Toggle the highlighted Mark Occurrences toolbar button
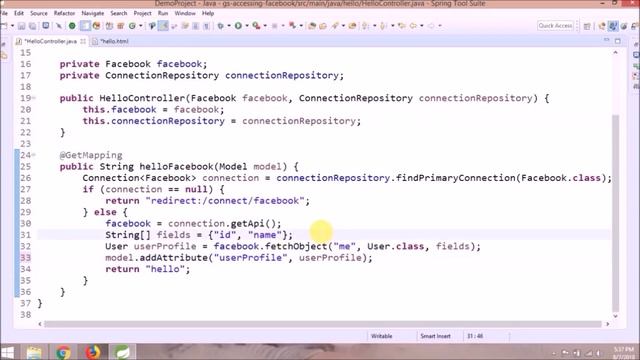Screen dimensions: 640x360 (163, 26)
